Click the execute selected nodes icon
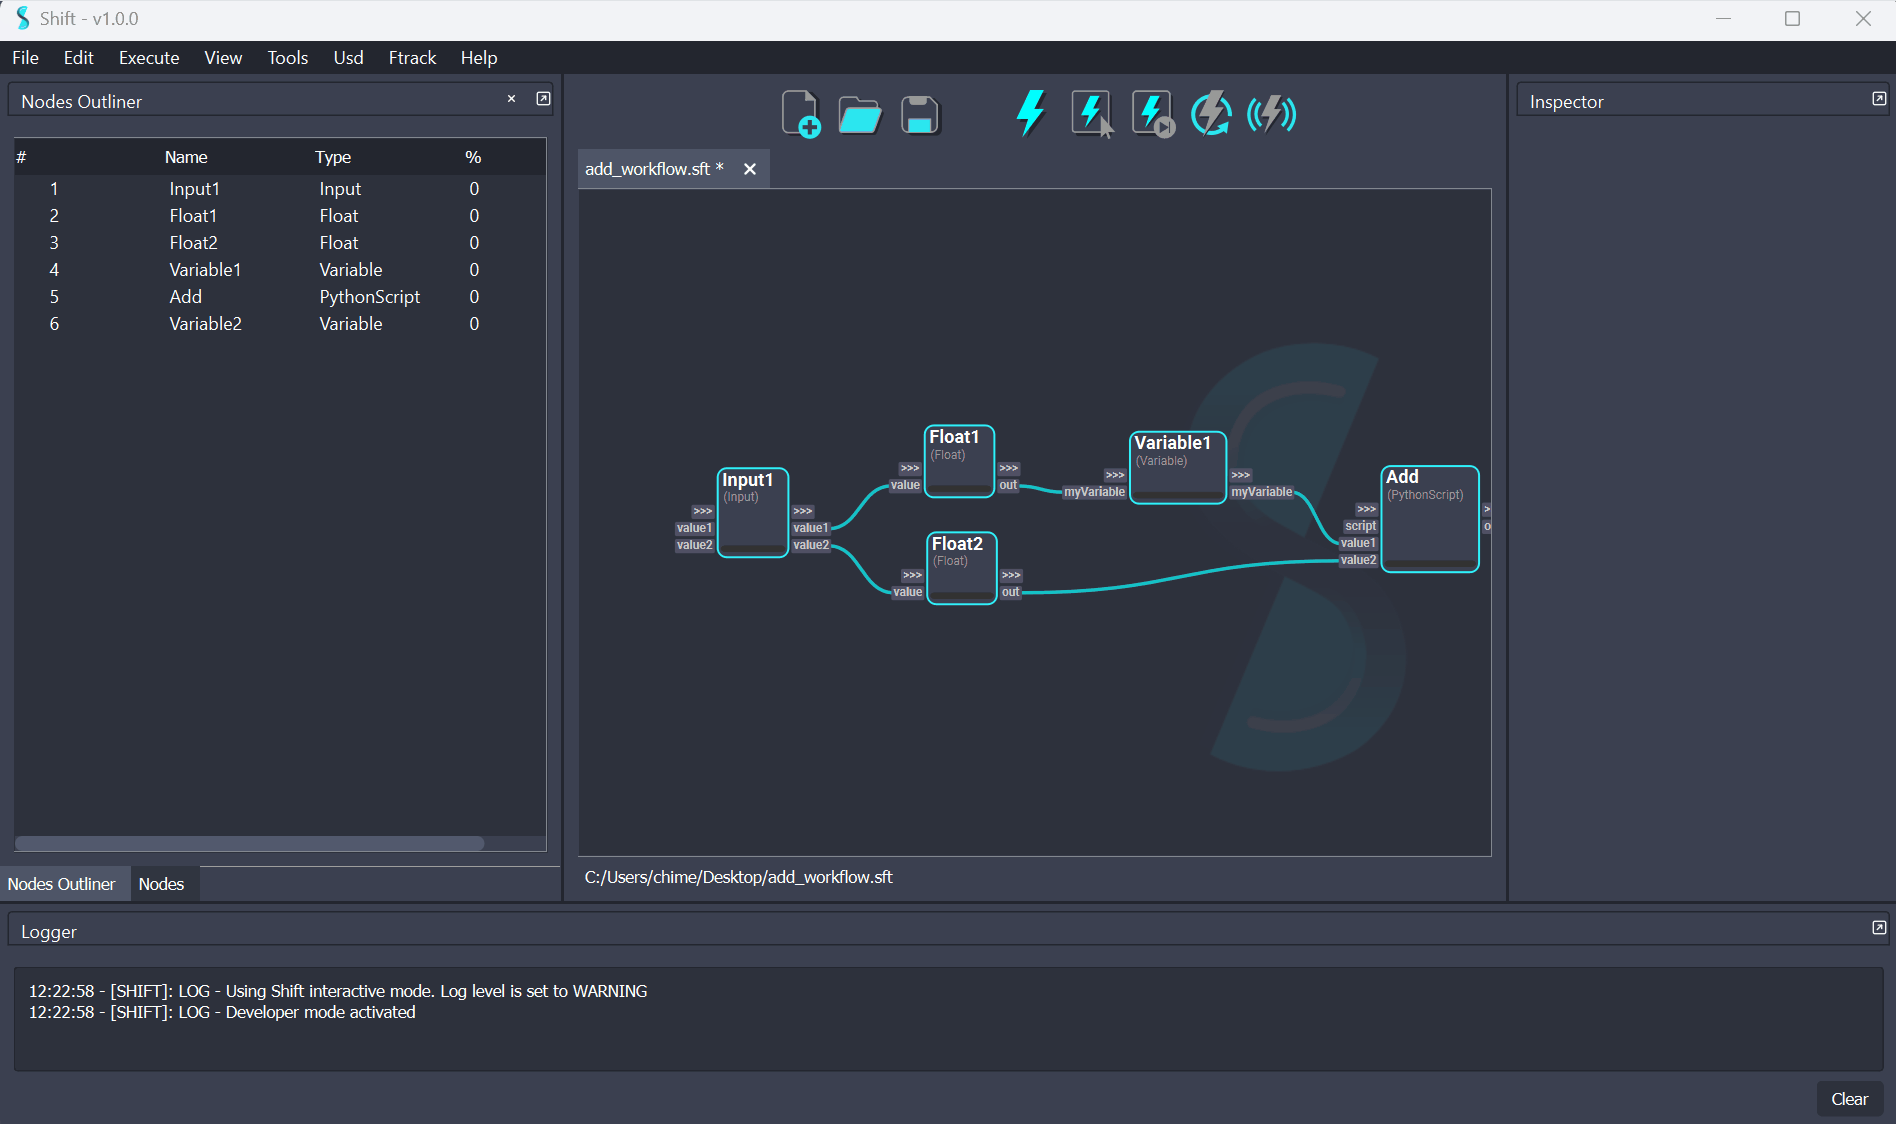Viewport: 1896px width, 1124px height. click(1091, 113)
